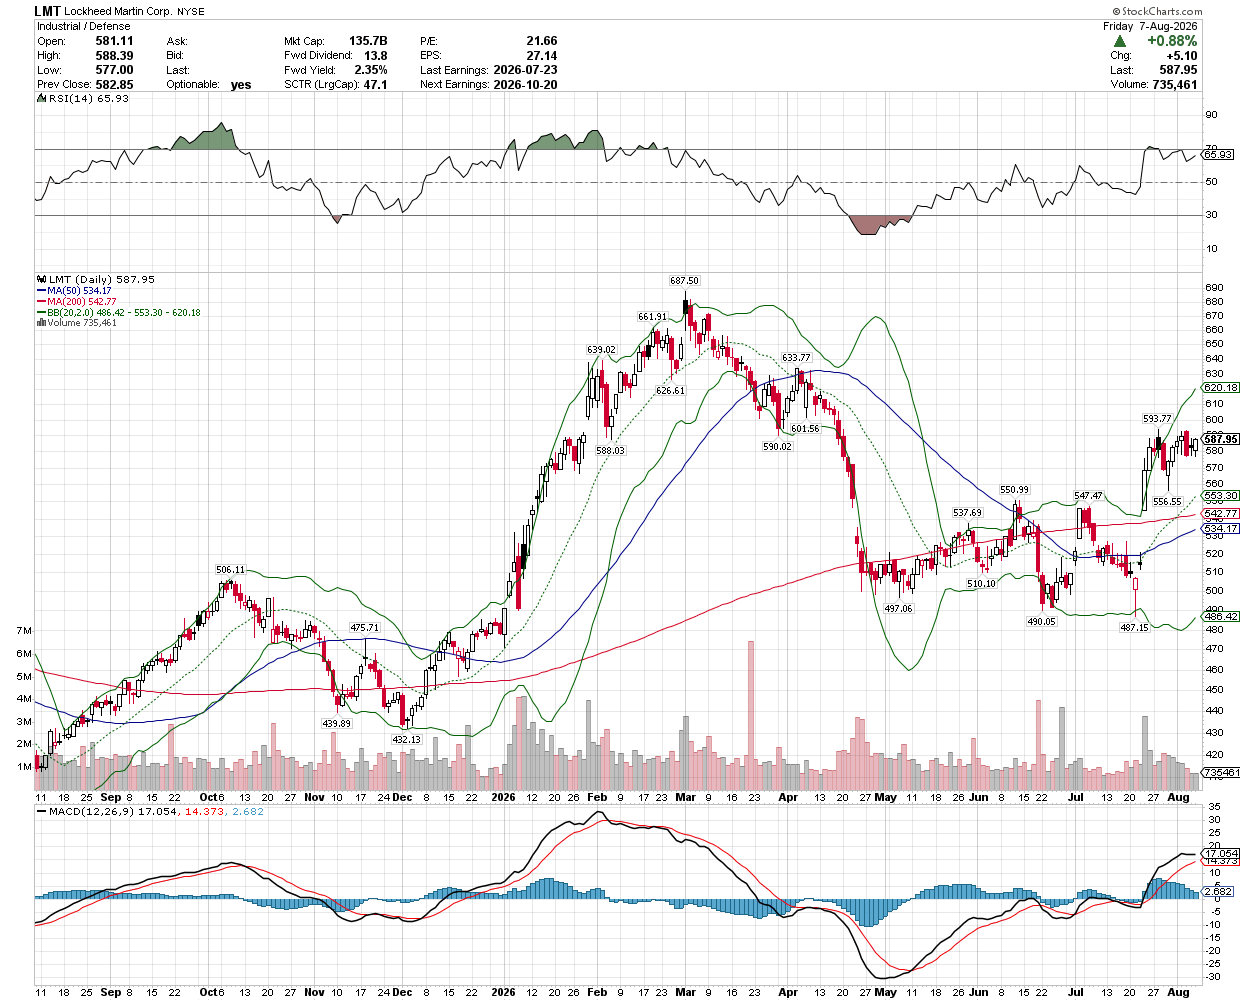Click the Industrial / Defense sector label
This screenshot has width=1240, height=1001.
point(84,26)
